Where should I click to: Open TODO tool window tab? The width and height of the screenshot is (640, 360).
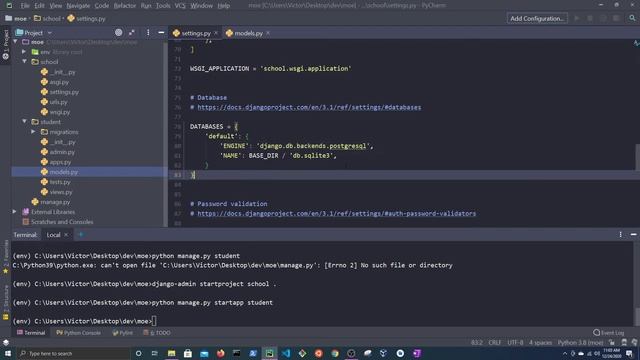coord(157,333)
